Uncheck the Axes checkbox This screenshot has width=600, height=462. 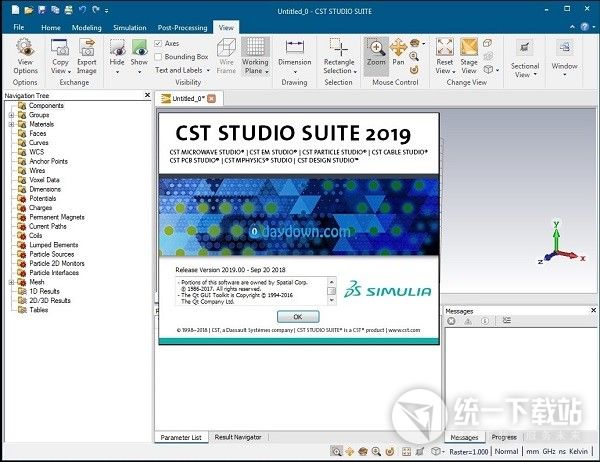(x=158, y=44)
